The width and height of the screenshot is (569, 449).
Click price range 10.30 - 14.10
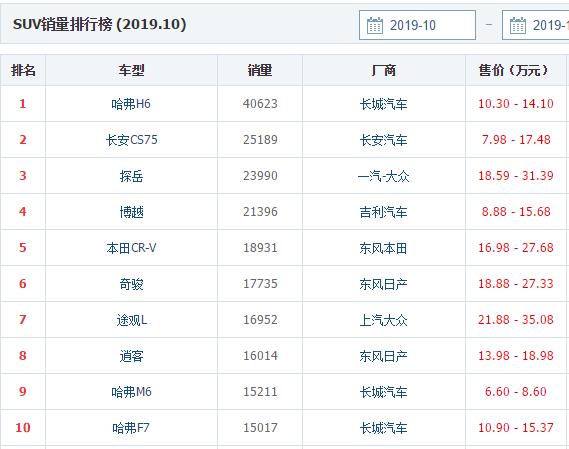tap(516, 104)
